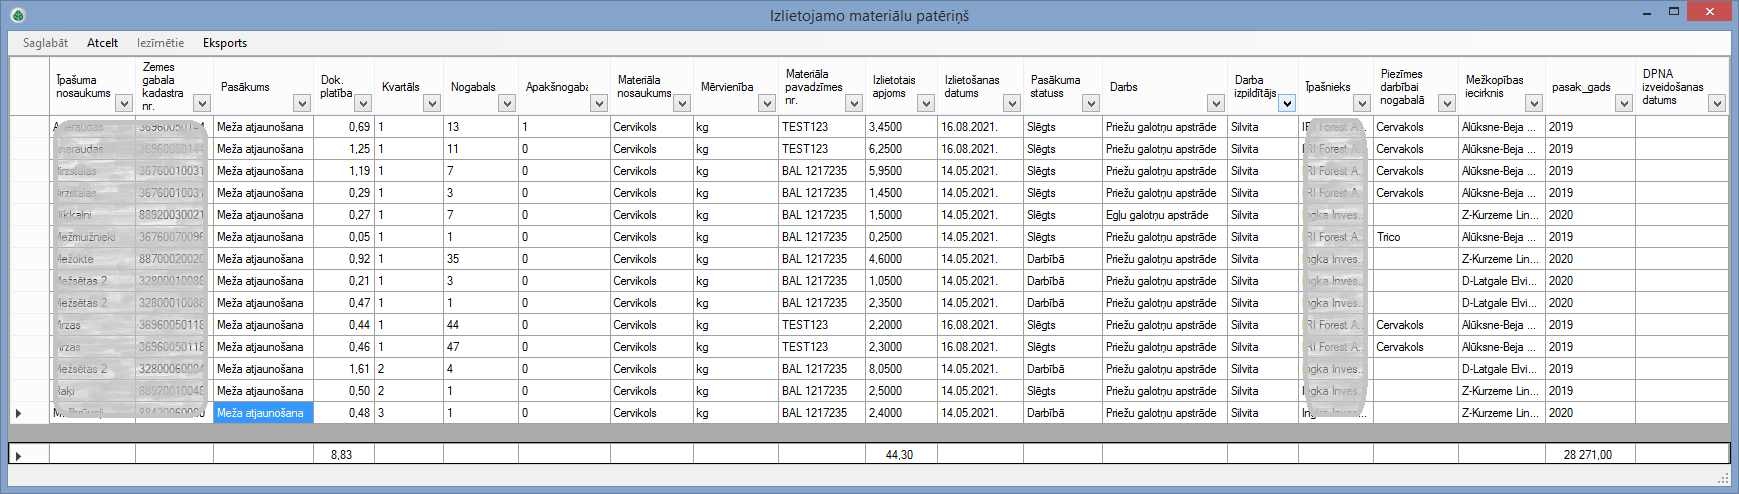Click the amount cell 2,4000 in last row
The width and height of the screenshot is (1739, 494).
901,413
